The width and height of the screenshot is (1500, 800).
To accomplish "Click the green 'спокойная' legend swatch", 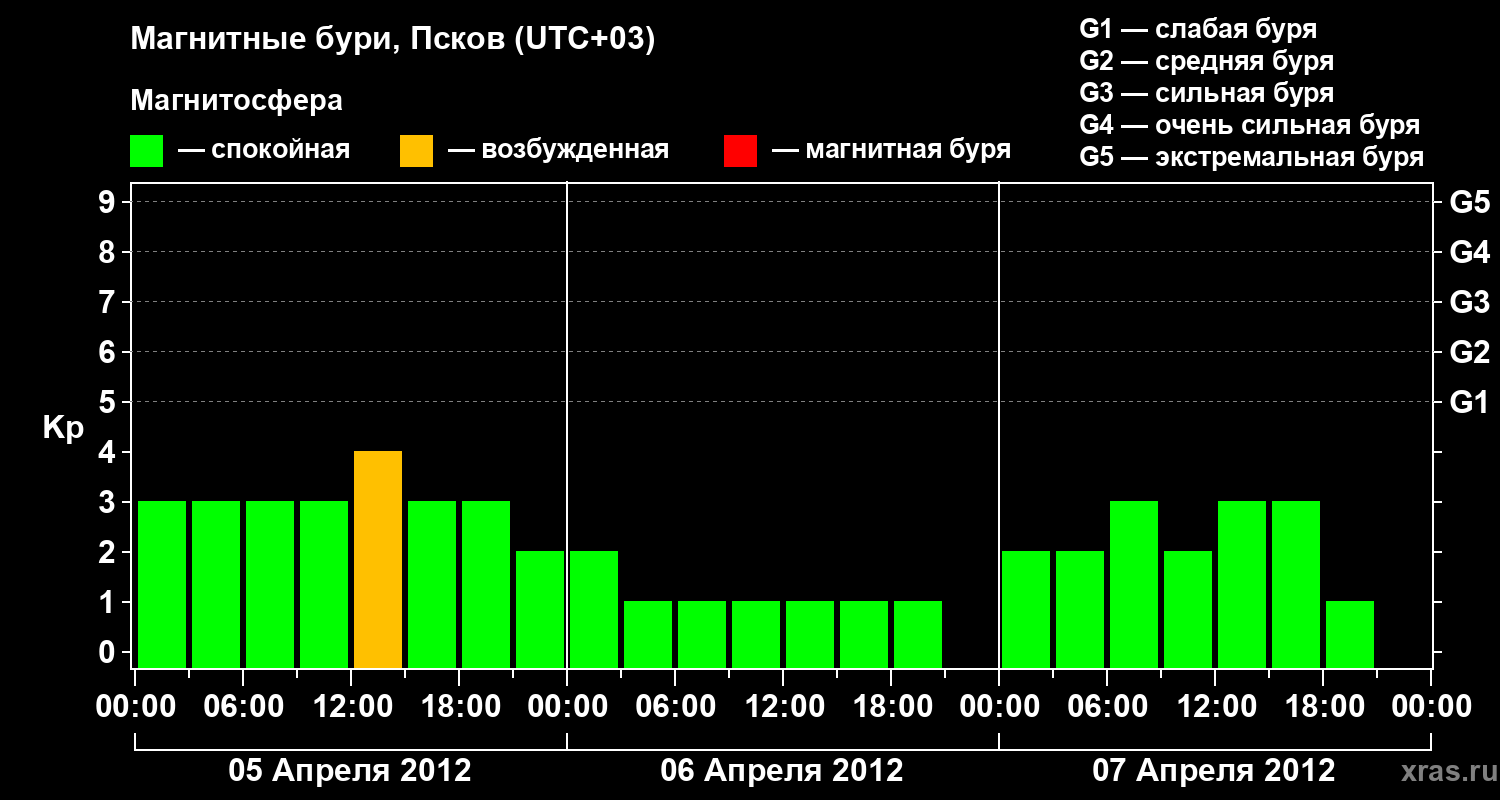I will (147, 151).
